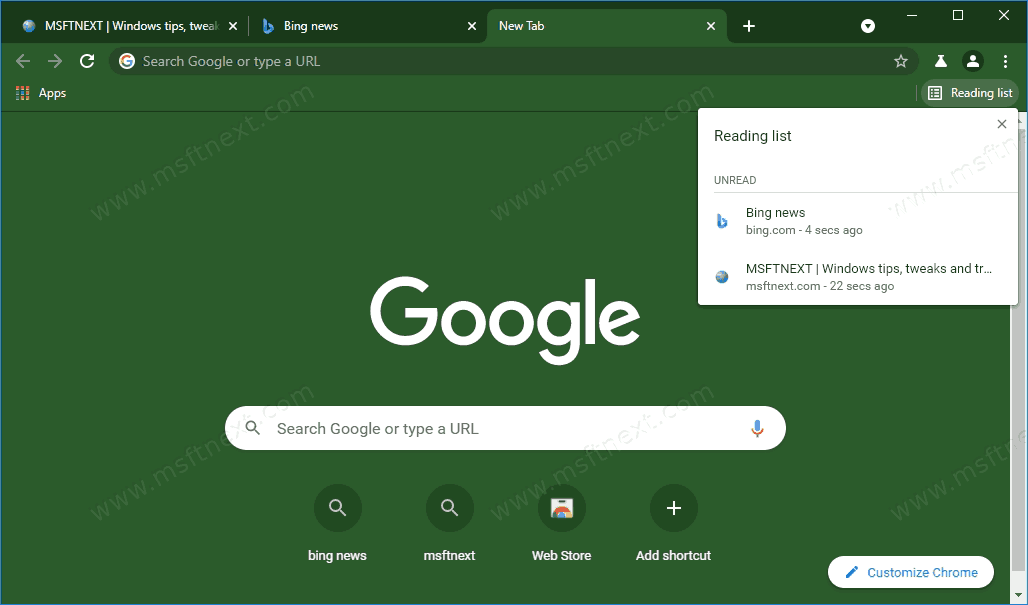The height and width of the screenshot is (605, 1028).
Task: Maximize the Chrome window
Action: [x=958, y=15]
